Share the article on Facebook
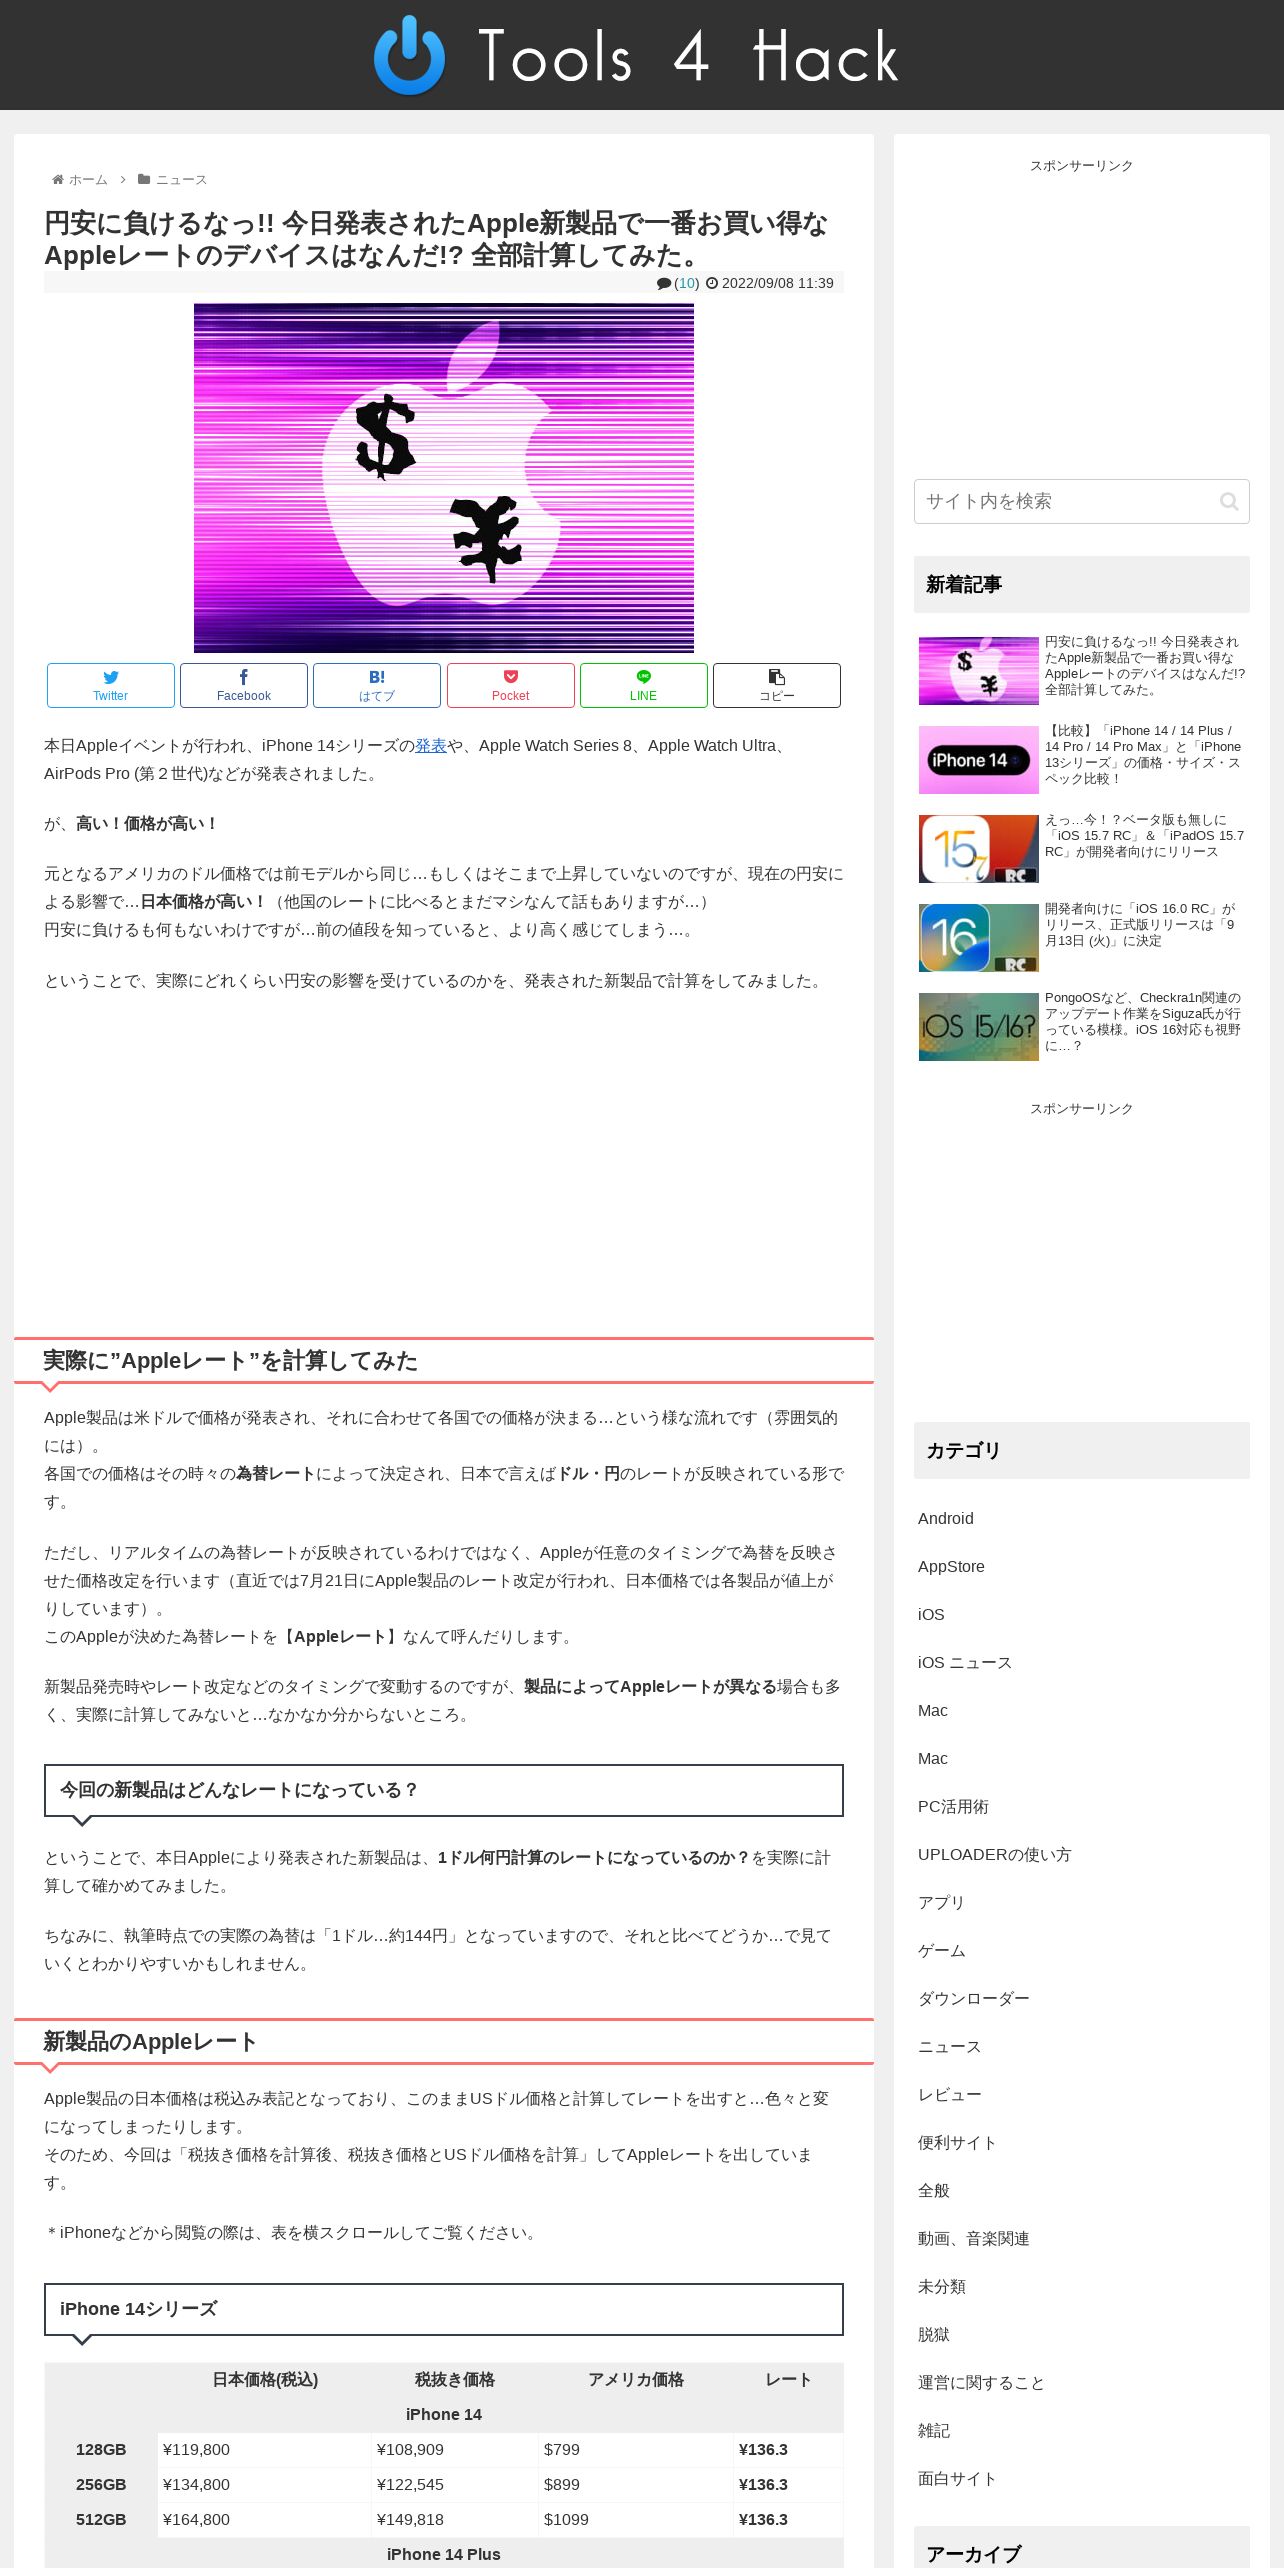Image resolution: width=1284 pixels, height=2568 pixels. [x=244, y=685]
